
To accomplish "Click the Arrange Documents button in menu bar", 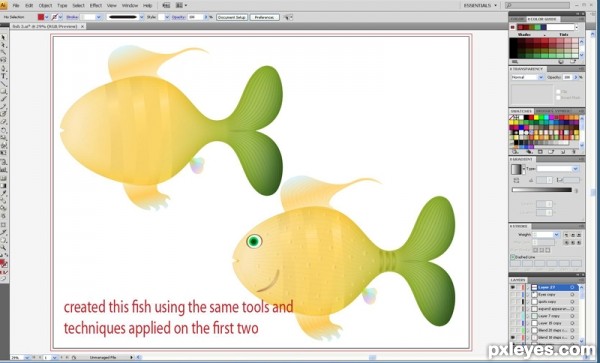I will (181, 5).
